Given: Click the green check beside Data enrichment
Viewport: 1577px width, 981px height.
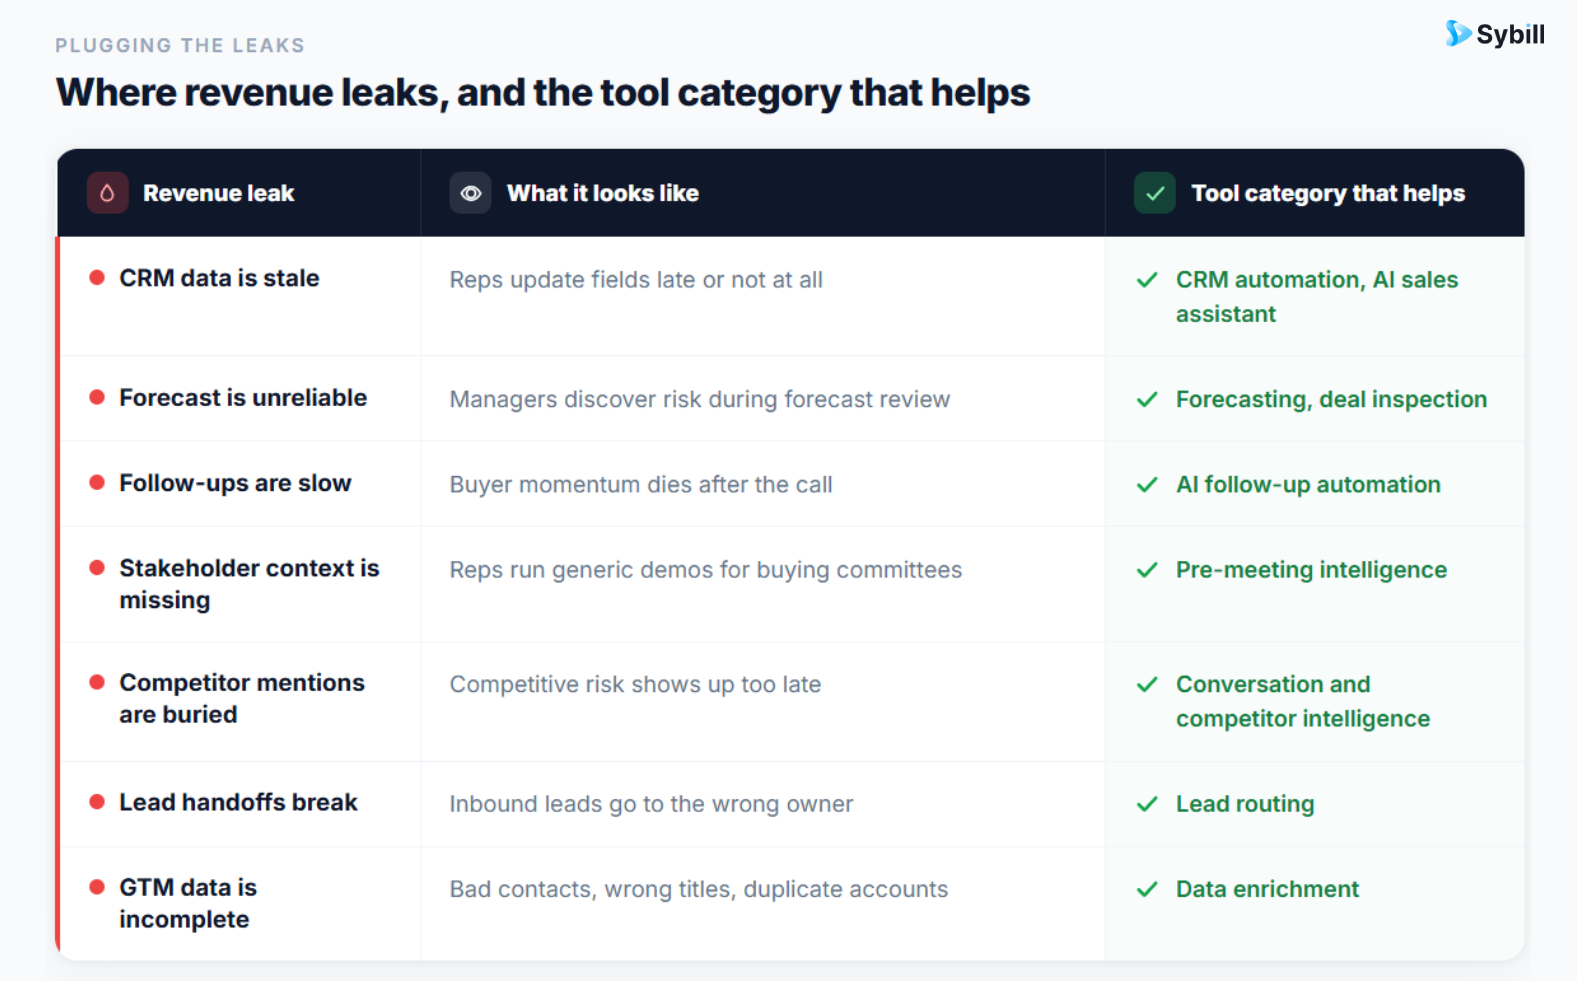Looking at the screenshot, I should 1147,889.
